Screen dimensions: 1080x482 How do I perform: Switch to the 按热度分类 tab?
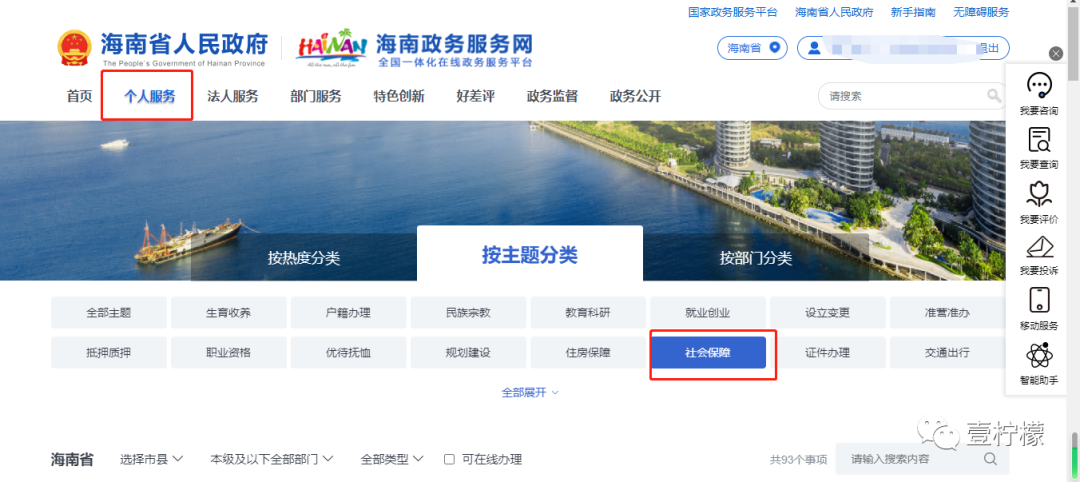click(x=304, y=258)
